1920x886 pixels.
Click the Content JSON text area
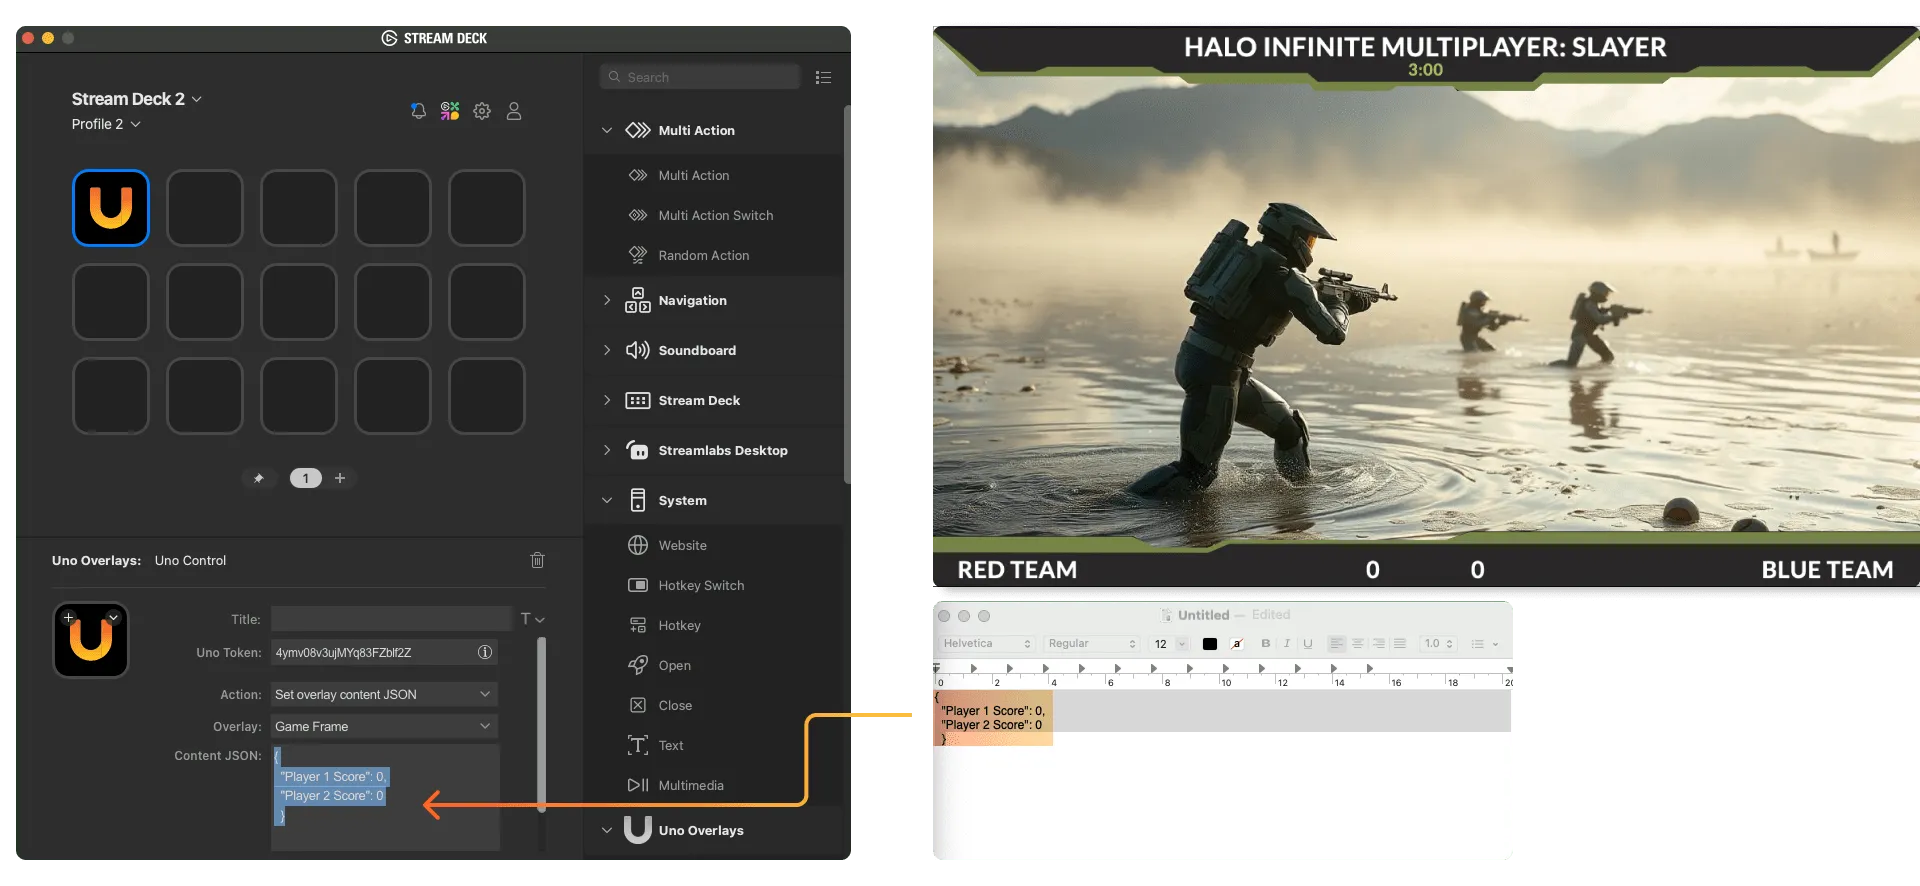pos(385,797)
